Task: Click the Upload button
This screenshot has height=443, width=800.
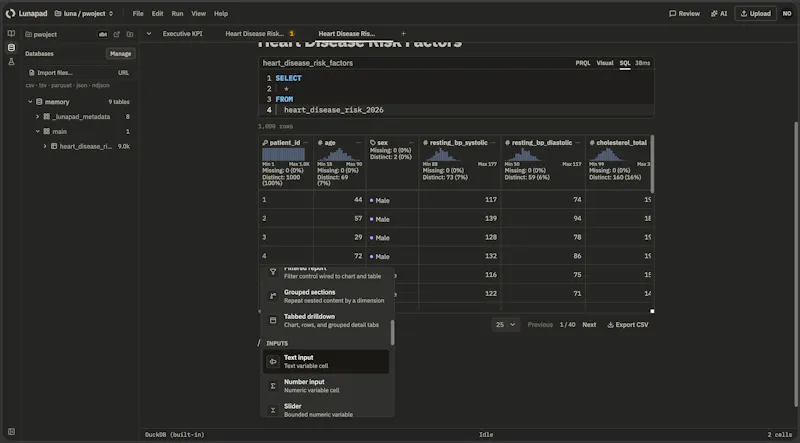Action: [x=756, y=14]
